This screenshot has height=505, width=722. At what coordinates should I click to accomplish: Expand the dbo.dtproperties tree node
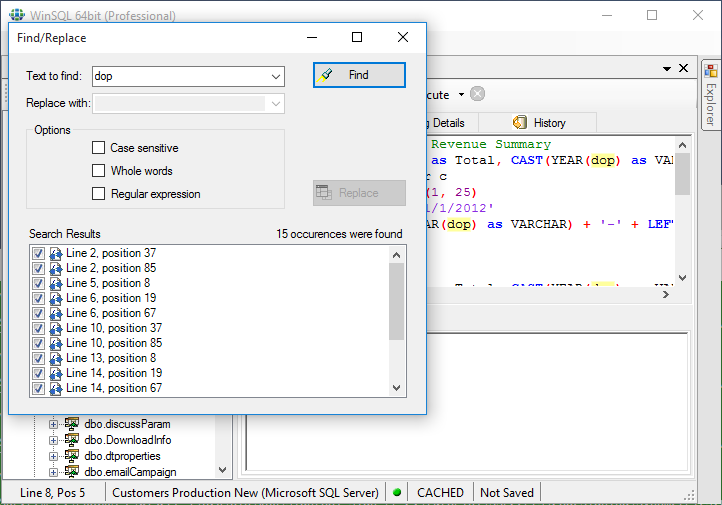coord(53,456)
